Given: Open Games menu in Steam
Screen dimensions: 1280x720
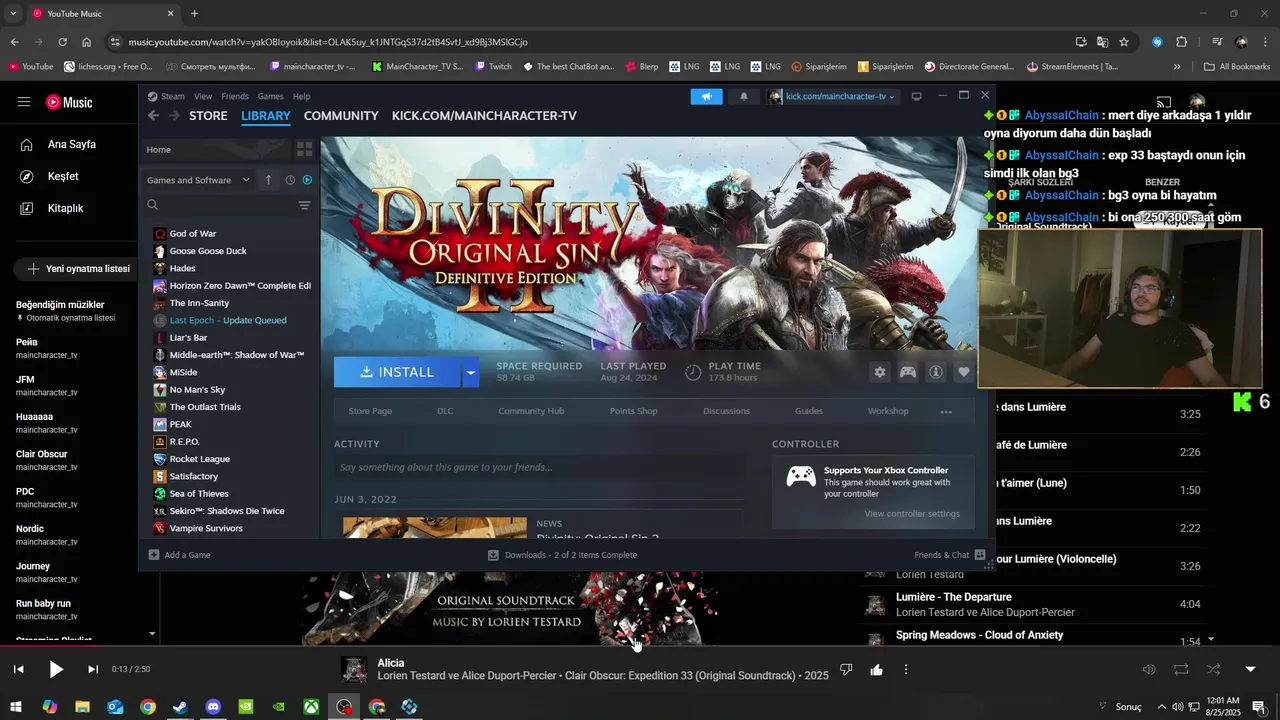Looking at the screenshot, I should tap(271, 97).
